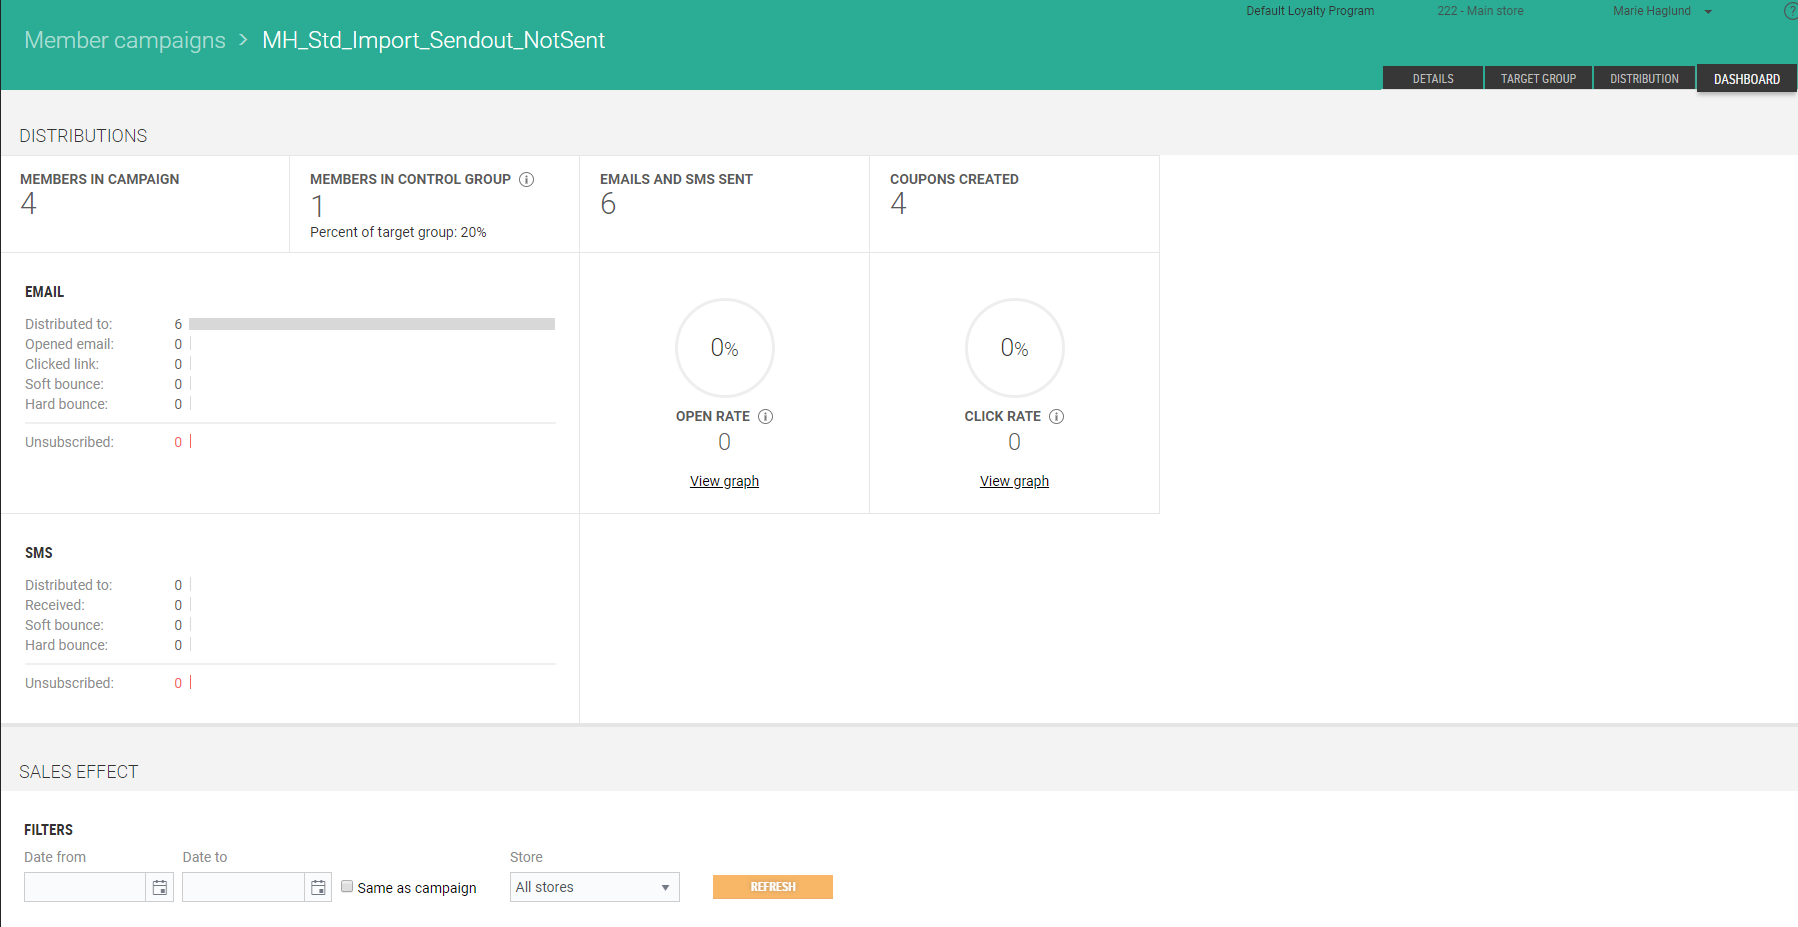Screen dimensions: 1798x927
Task: Open the Target Group tab
Action: (1538, 79)
